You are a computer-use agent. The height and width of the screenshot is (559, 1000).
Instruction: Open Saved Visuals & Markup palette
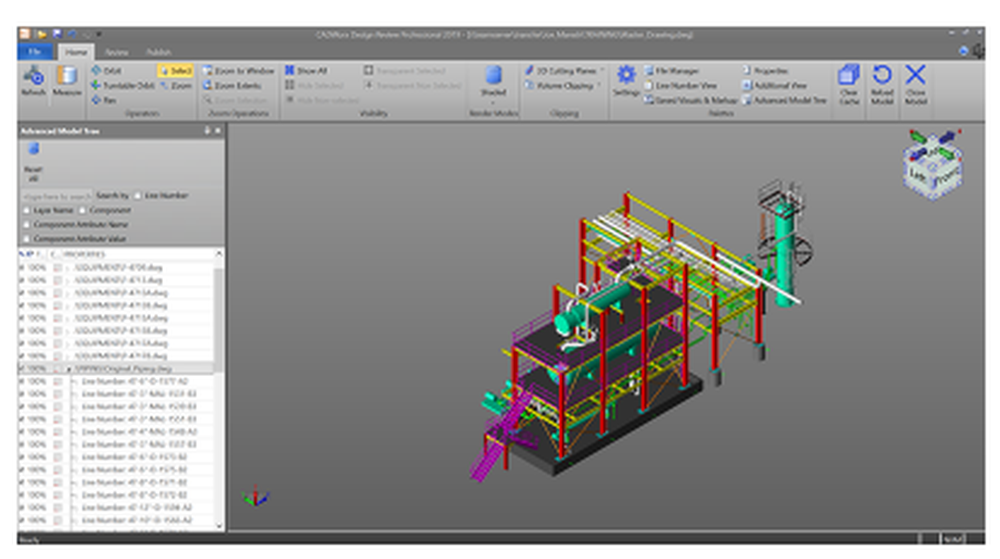(691, 100)
